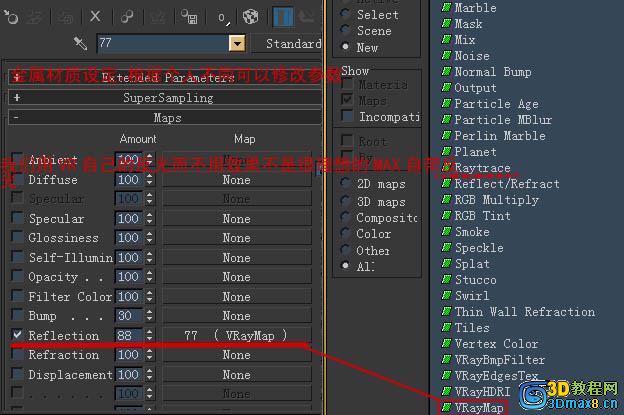This screenshot has width=624, height=415.
Task: Enable the Glossiness map checkbox
Action: [17, 237]
